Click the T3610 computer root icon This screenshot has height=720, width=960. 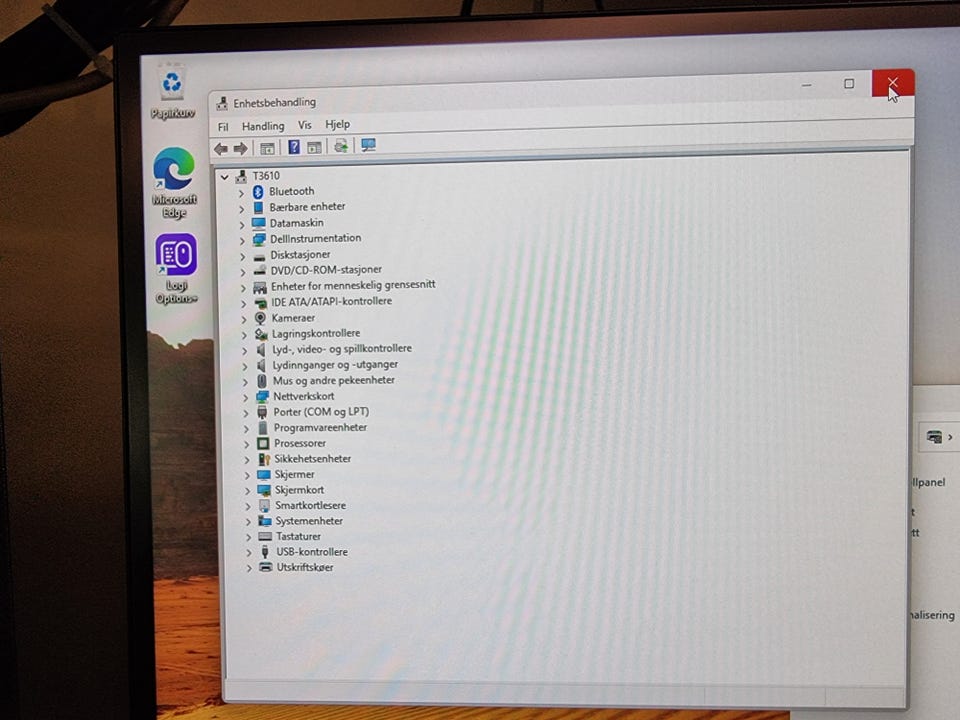click(241, 176)
